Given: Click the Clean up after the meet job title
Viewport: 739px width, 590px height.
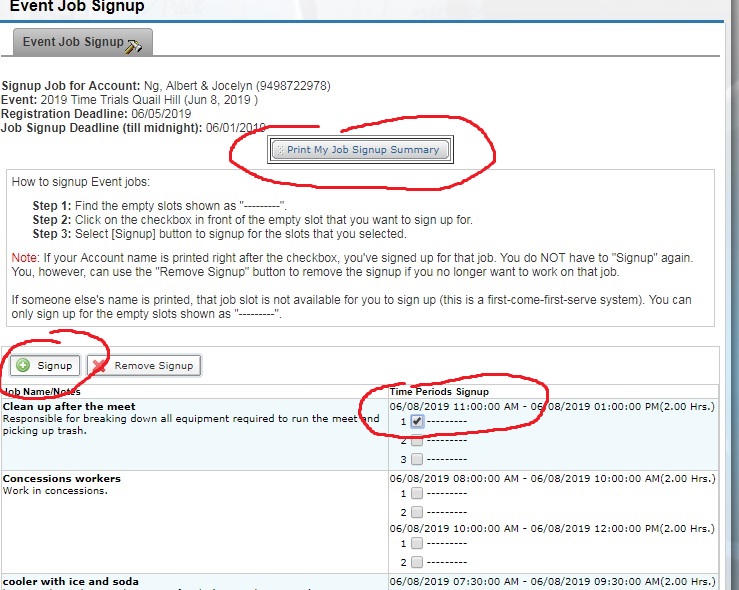Looking at the screenshot, I should coord(66,407).
